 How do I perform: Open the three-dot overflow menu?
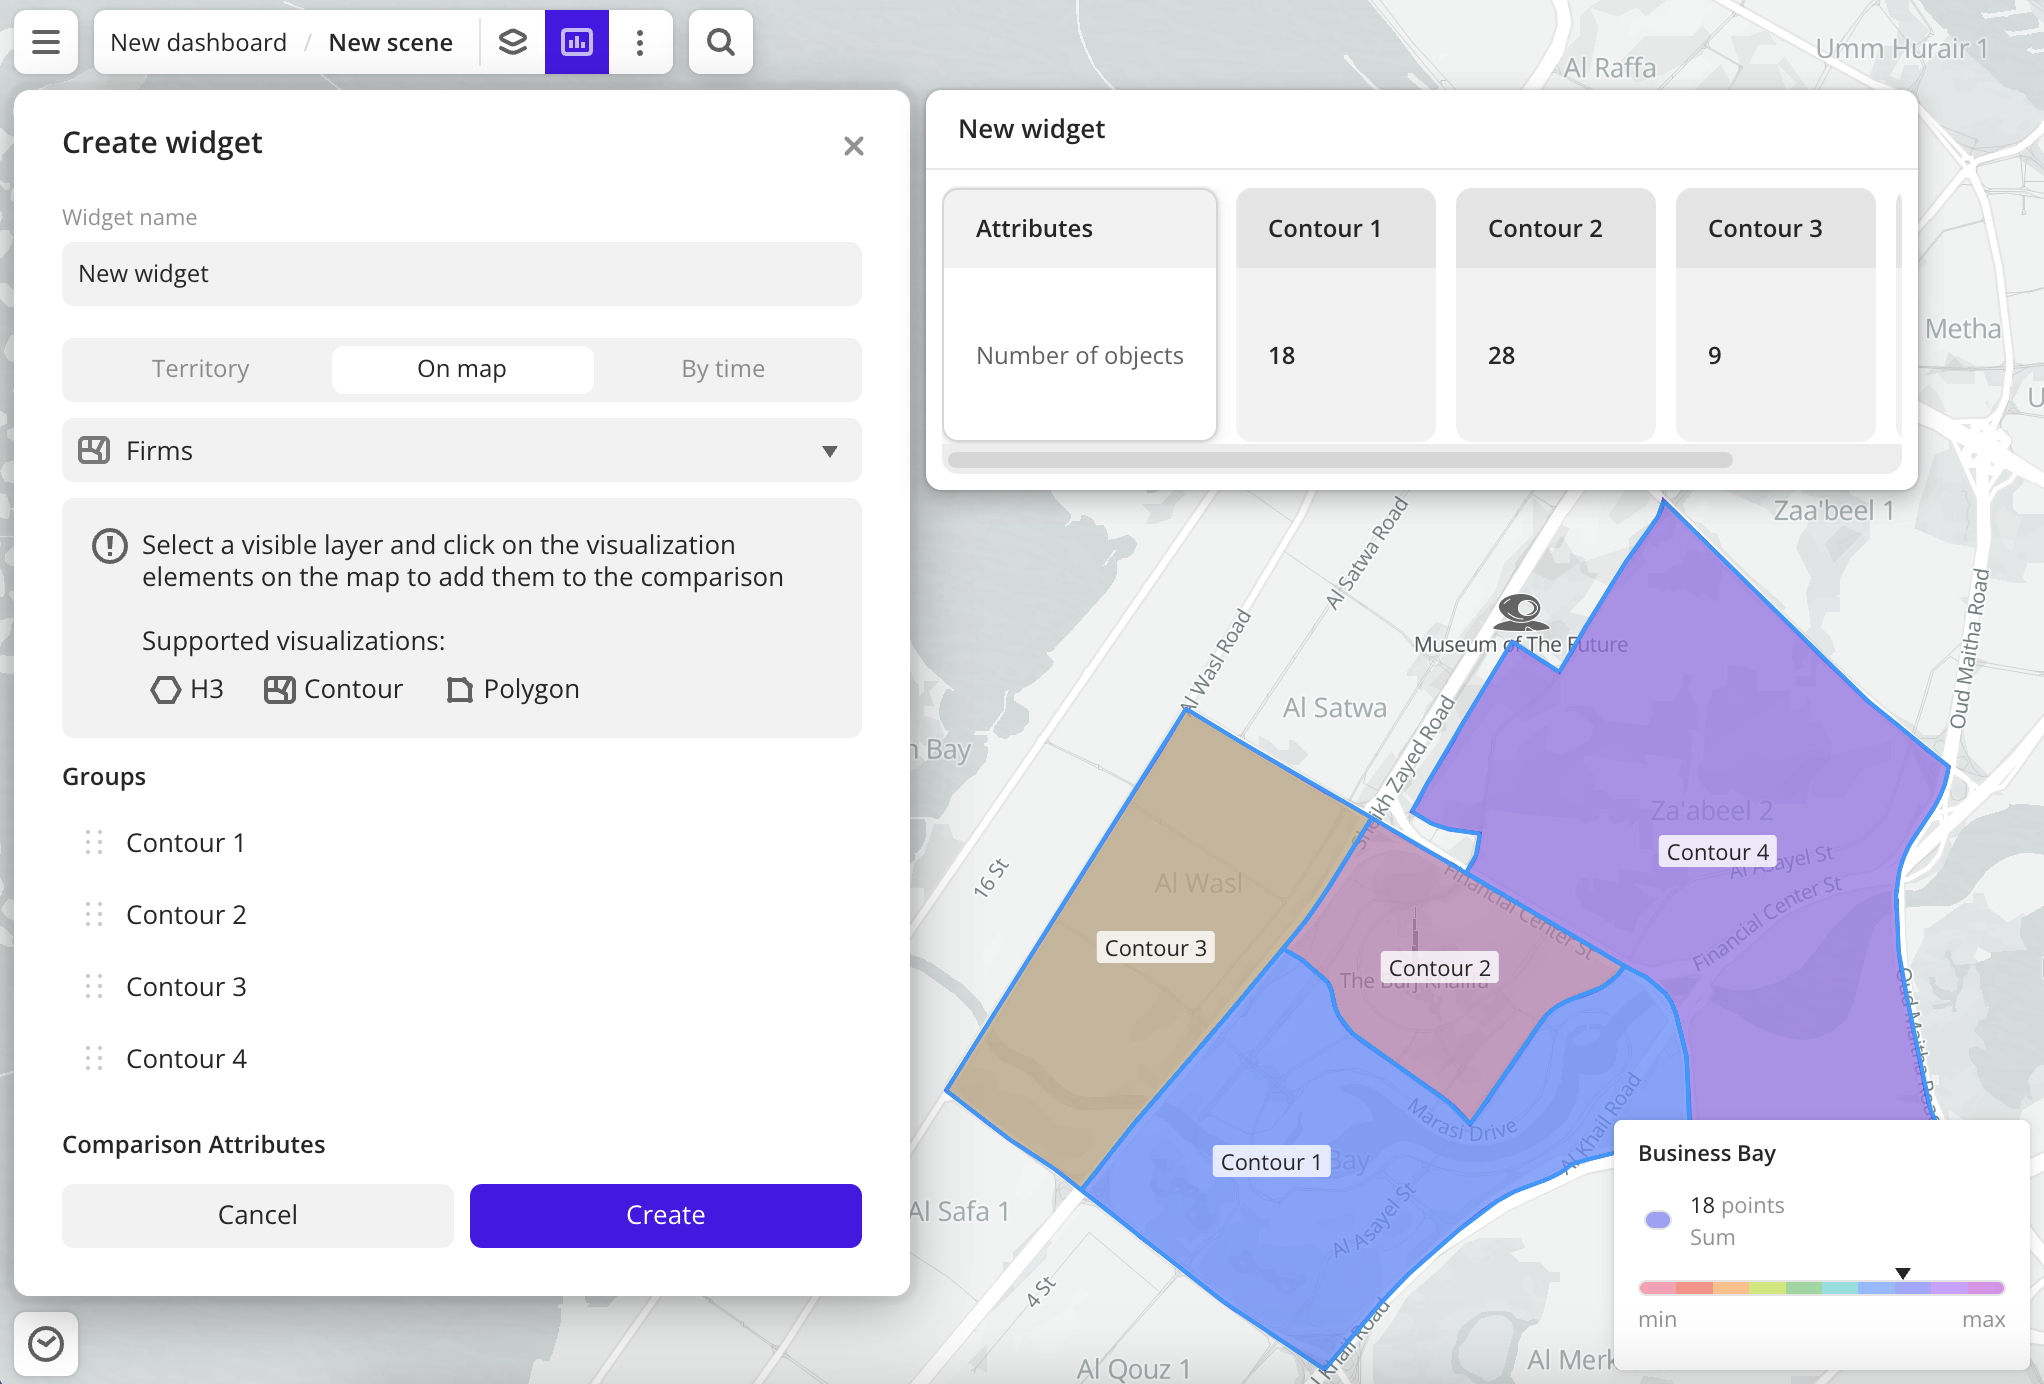click(x=640, y=42)
